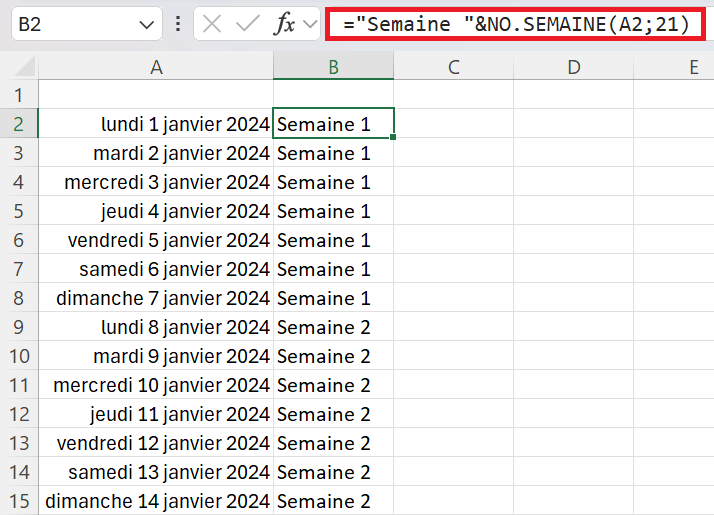Select column A header
The height and width of the screenshot is (515, 714).
click(156, 67)
